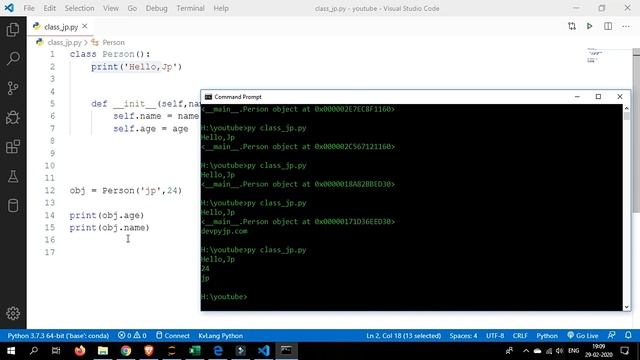
Task: Open the Help menu
Action: 221,8
